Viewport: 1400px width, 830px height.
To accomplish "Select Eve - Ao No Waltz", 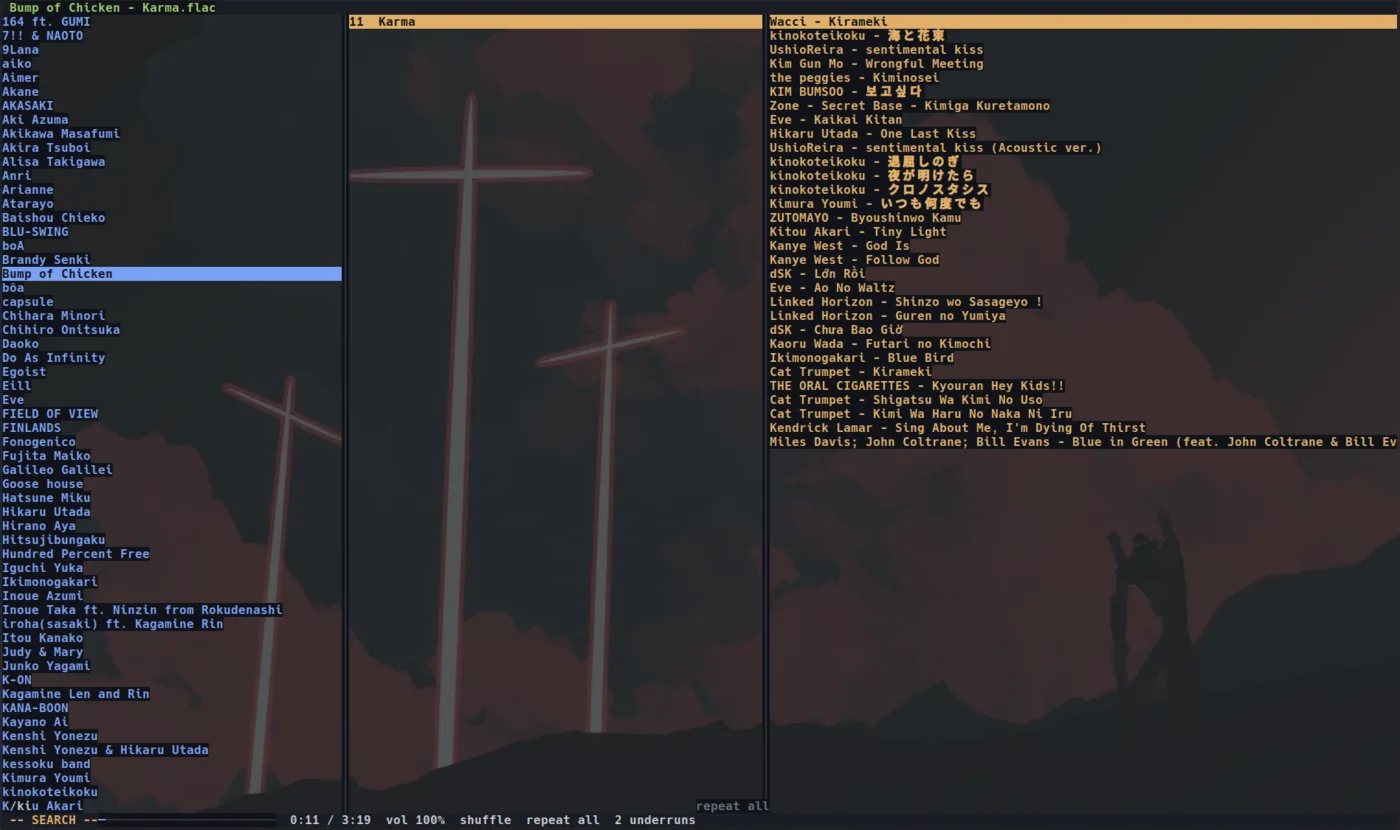I will coord(833,287).
